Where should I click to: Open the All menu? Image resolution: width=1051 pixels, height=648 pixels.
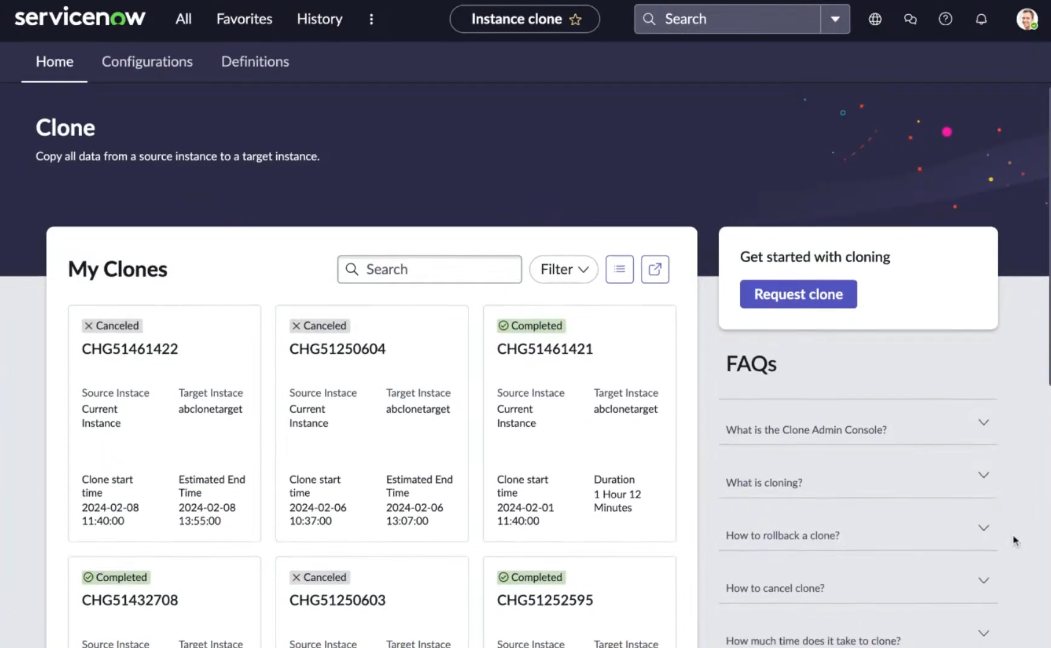click(183, 19)
